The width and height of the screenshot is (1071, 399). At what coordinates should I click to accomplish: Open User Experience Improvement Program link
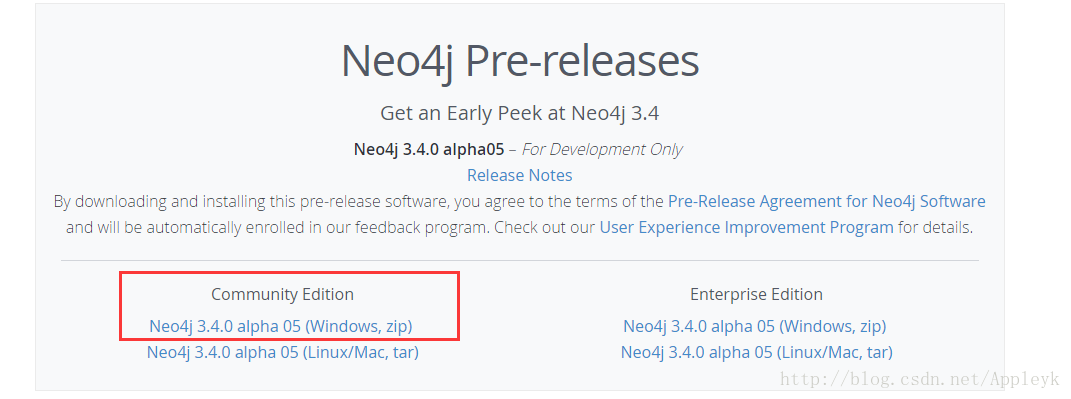pos(746,228)
